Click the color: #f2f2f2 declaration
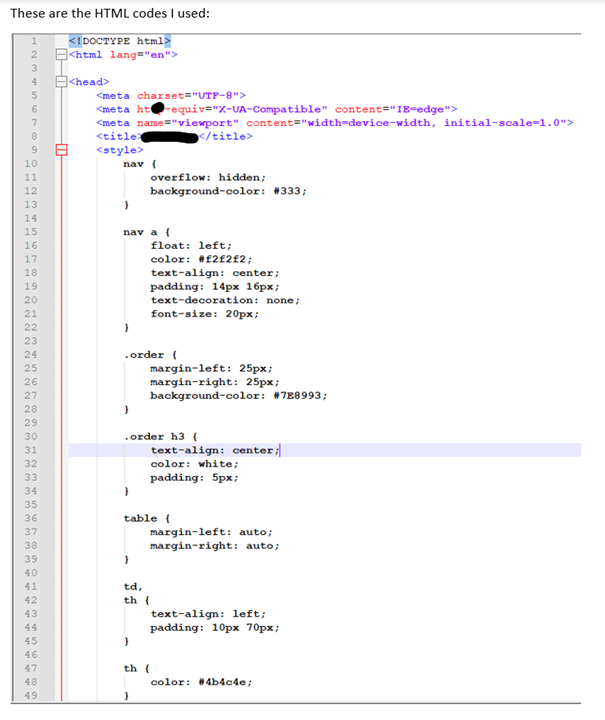Screen dimensions: 605x720 202,259
